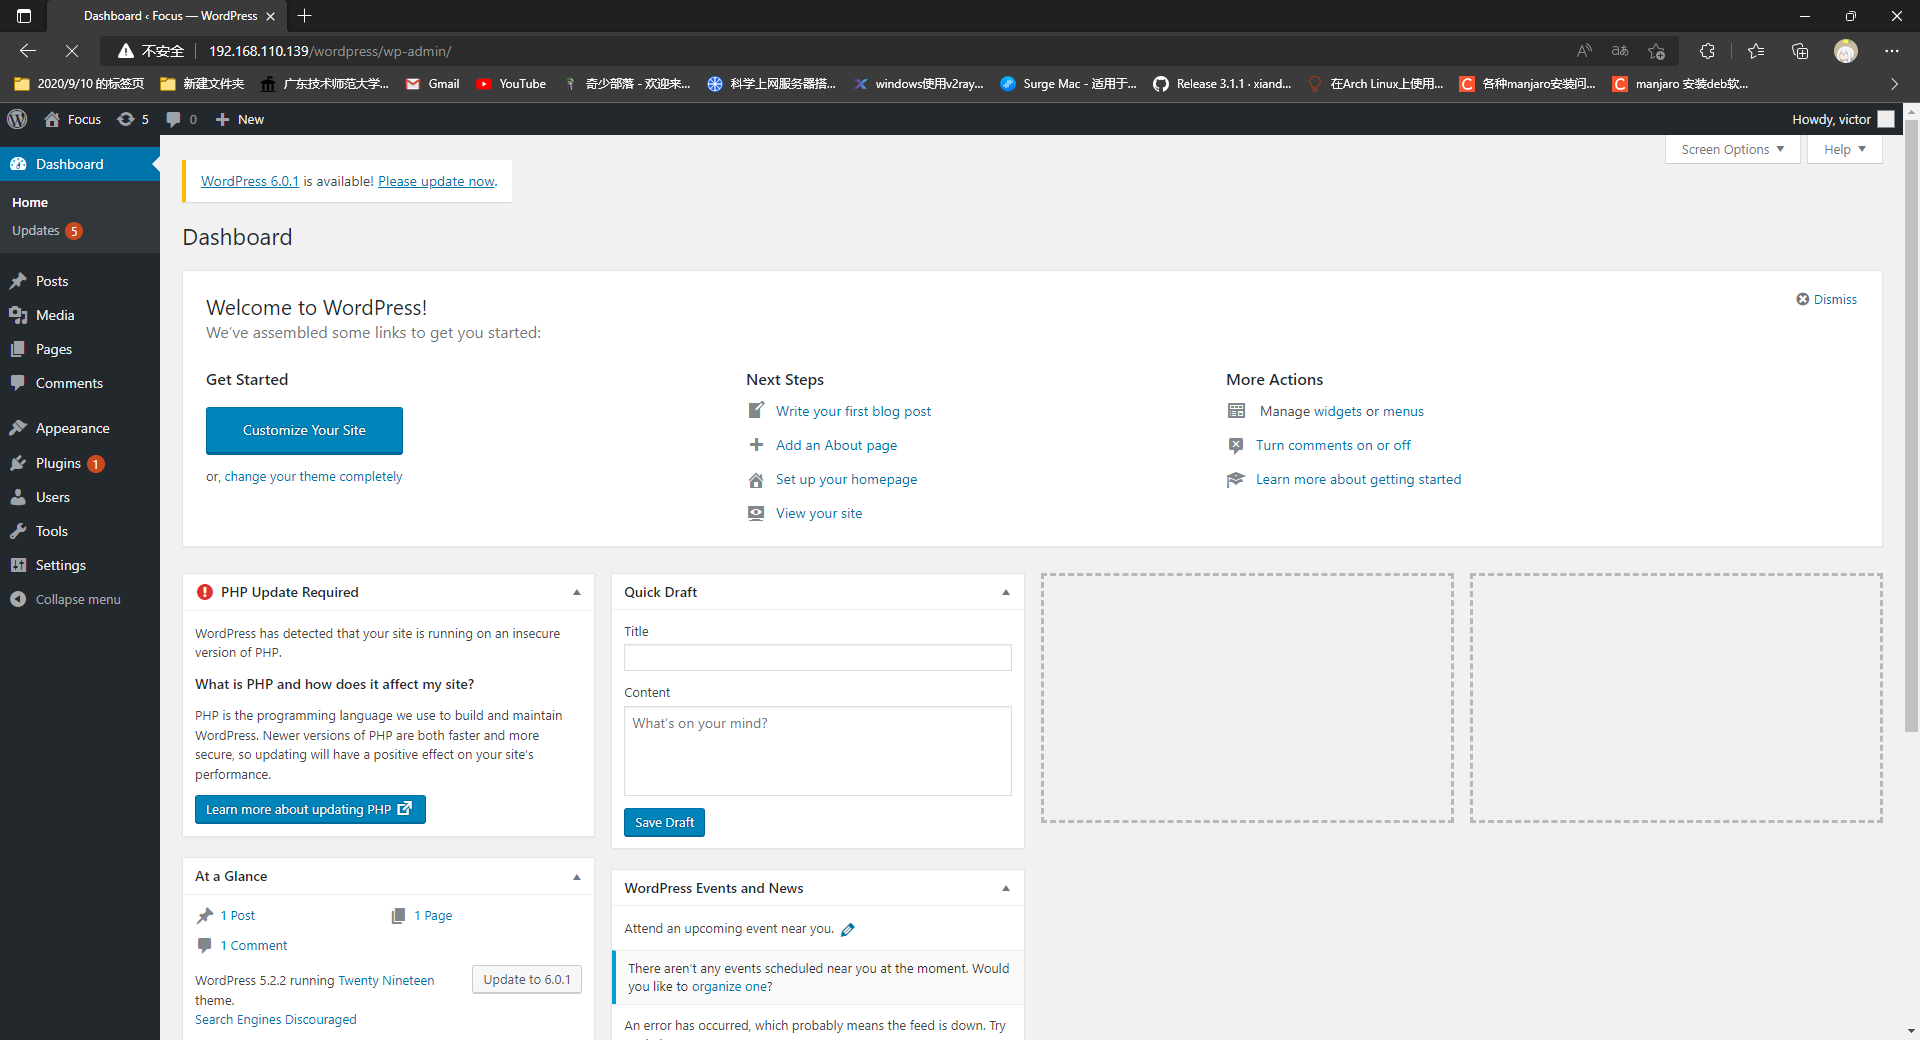
Task: Collapse the Quick Draft widget
Action: click(1006, 592)
